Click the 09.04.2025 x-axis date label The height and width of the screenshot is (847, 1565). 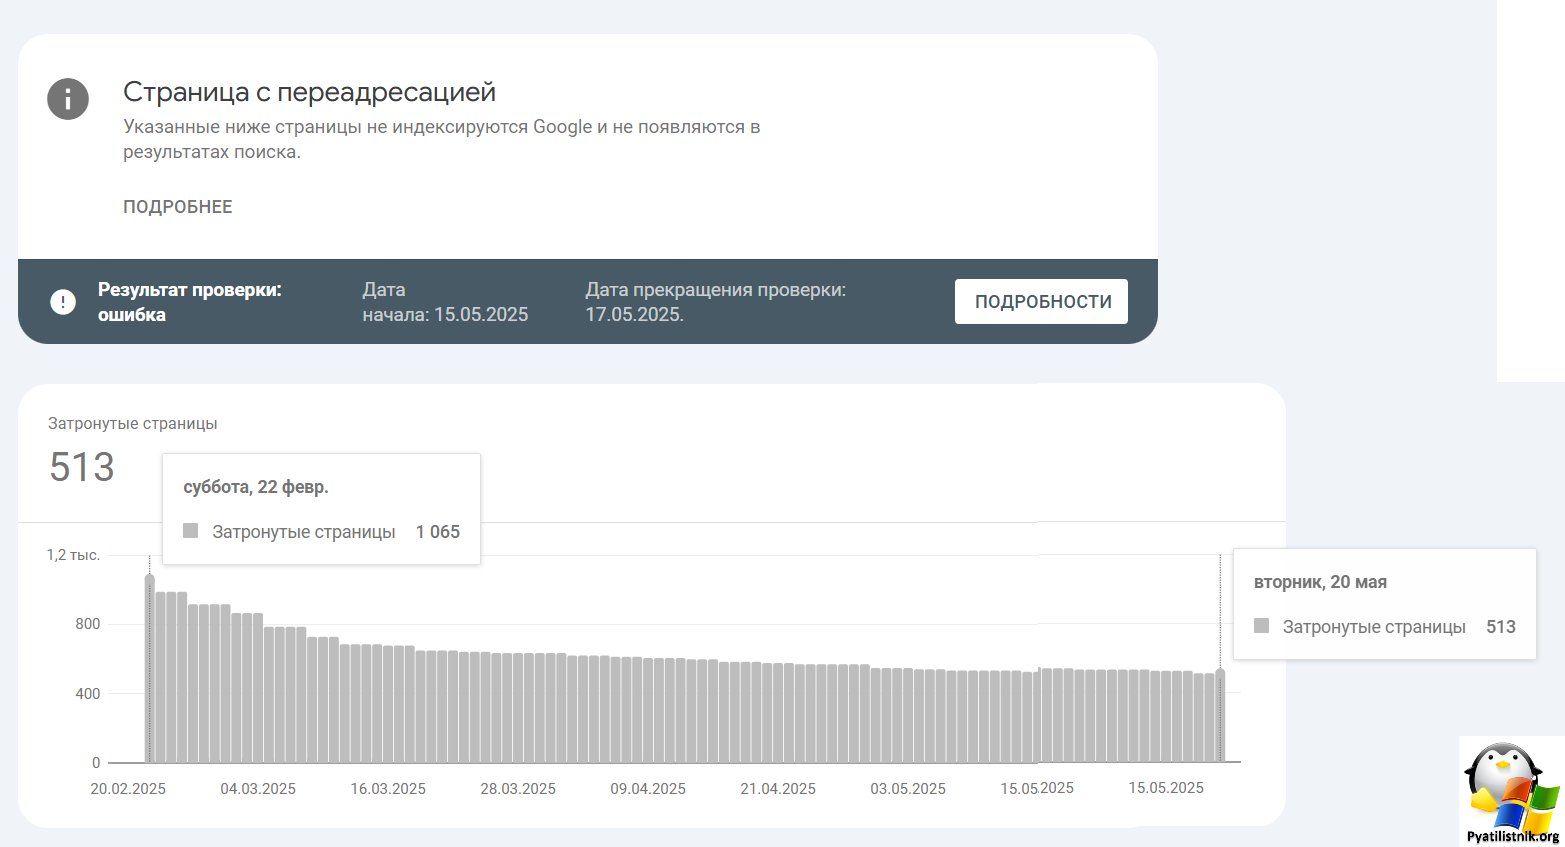click(x=648, y=789)
